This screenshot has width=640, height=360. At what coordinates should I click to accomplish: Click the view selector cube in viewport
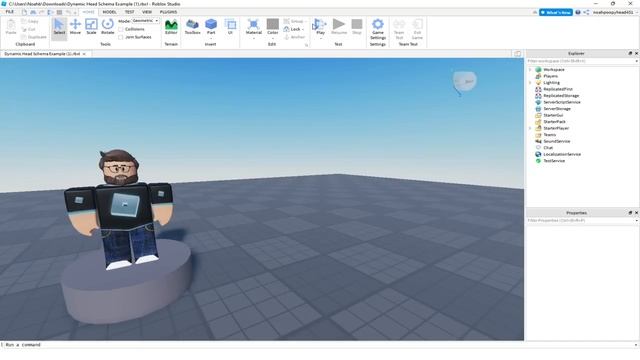click(x=464, y=82)
